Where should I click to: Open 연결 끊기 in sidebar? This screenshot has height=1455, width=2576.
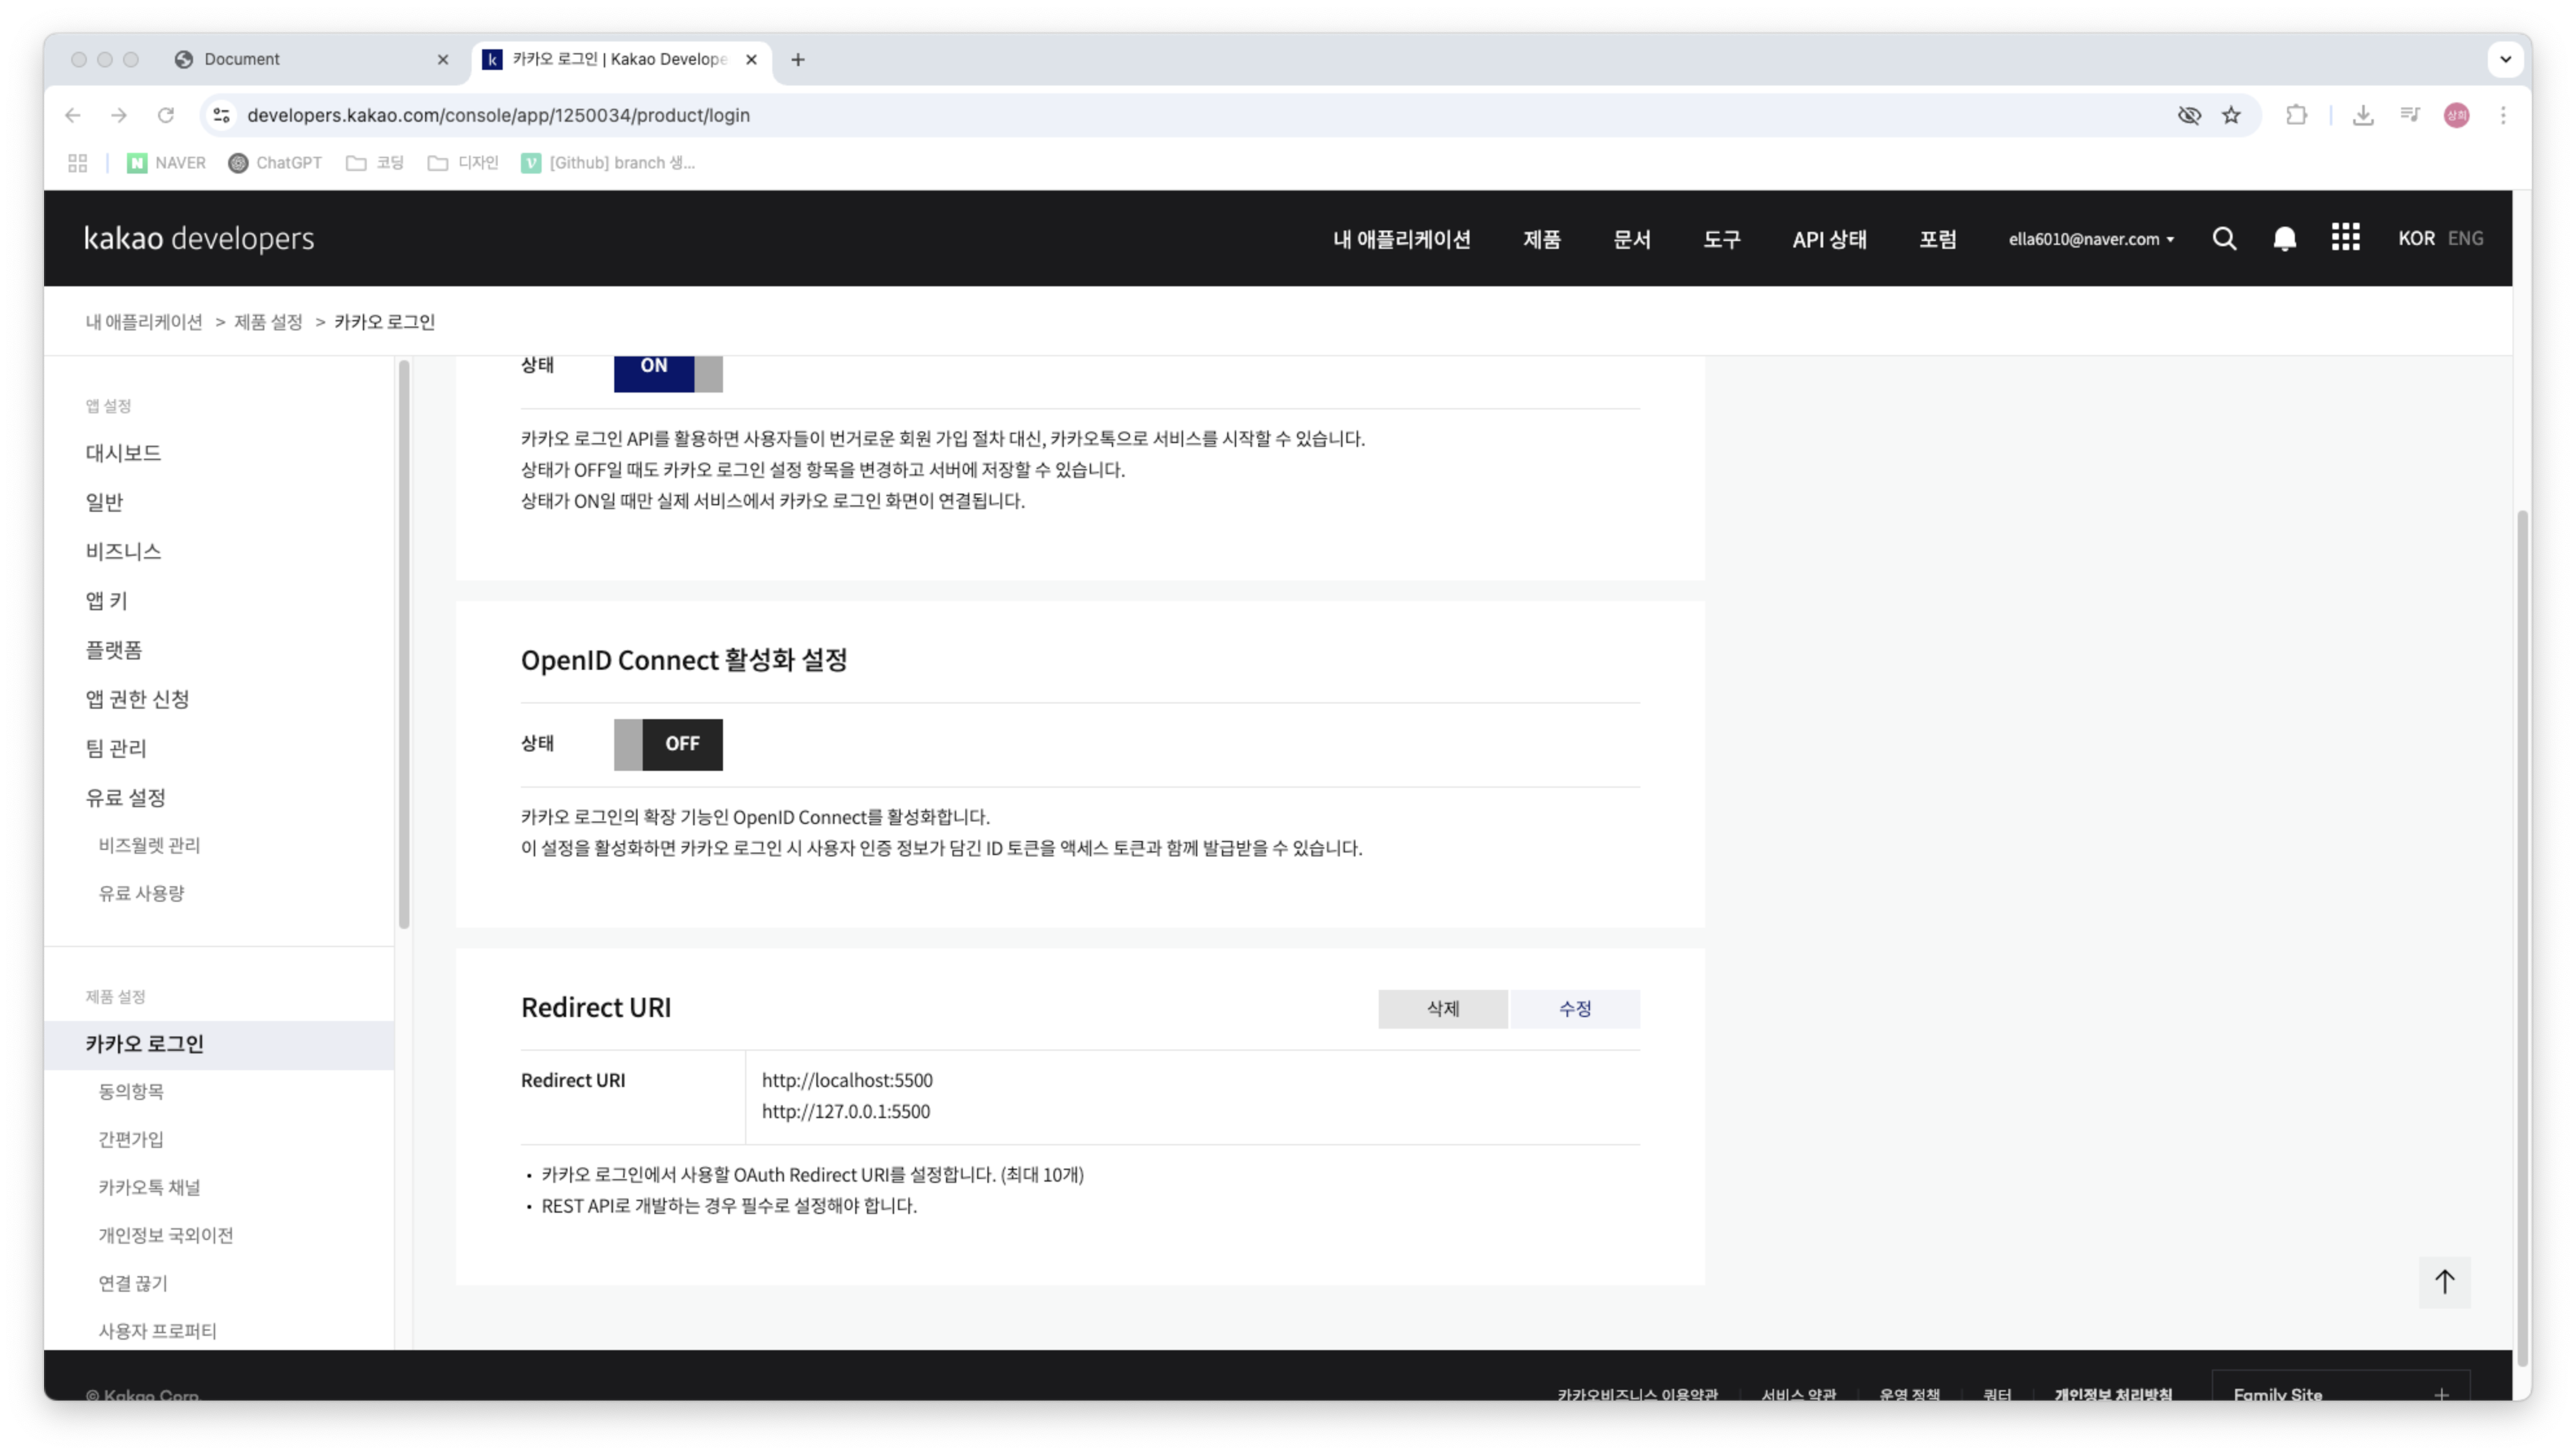click(x=133, y=1283)
